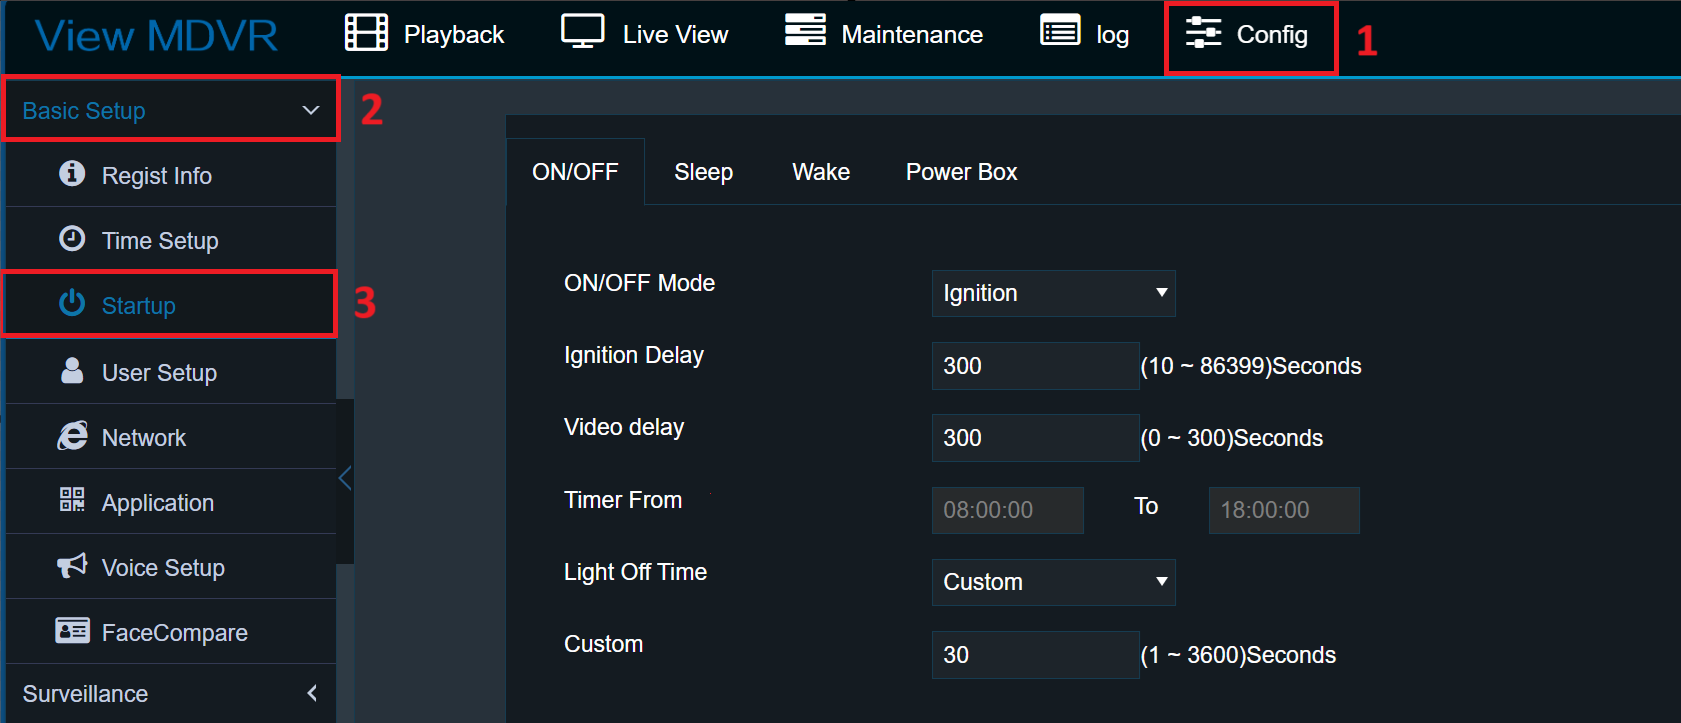The height and width of the screenshot is (723, 1681).
Task: Click the Ignition Delay input field
Action: point(1034,366)
